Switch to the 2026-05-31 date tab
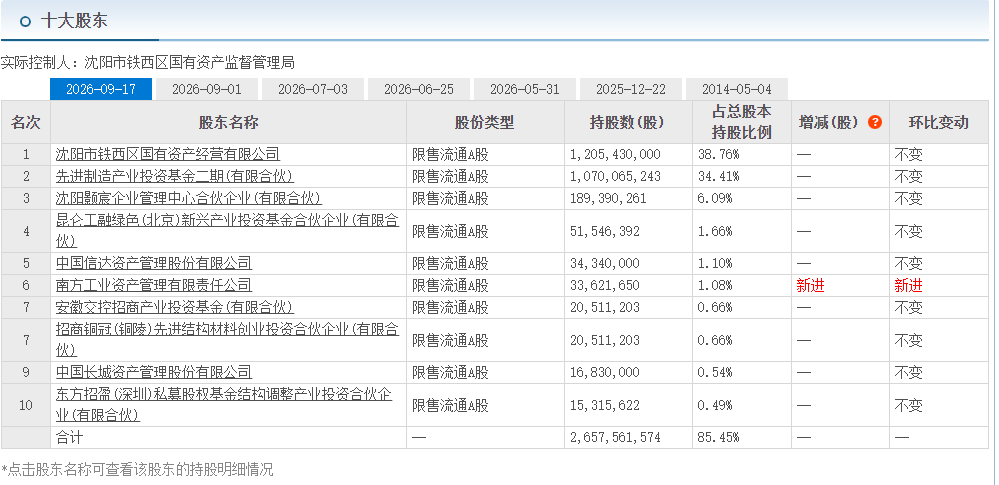 tap(525, 89)
